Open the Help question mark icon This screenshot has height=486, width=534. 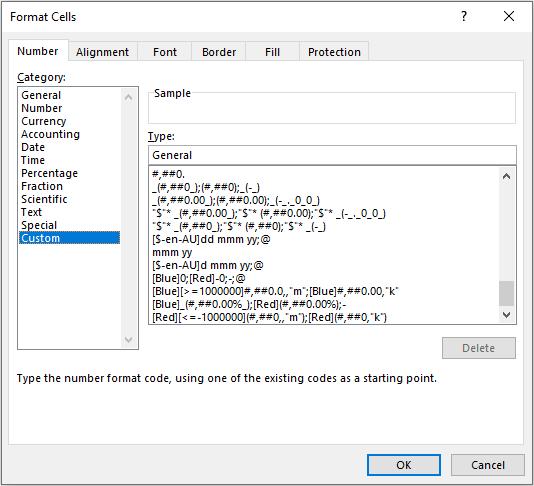(x=464, y=16)
